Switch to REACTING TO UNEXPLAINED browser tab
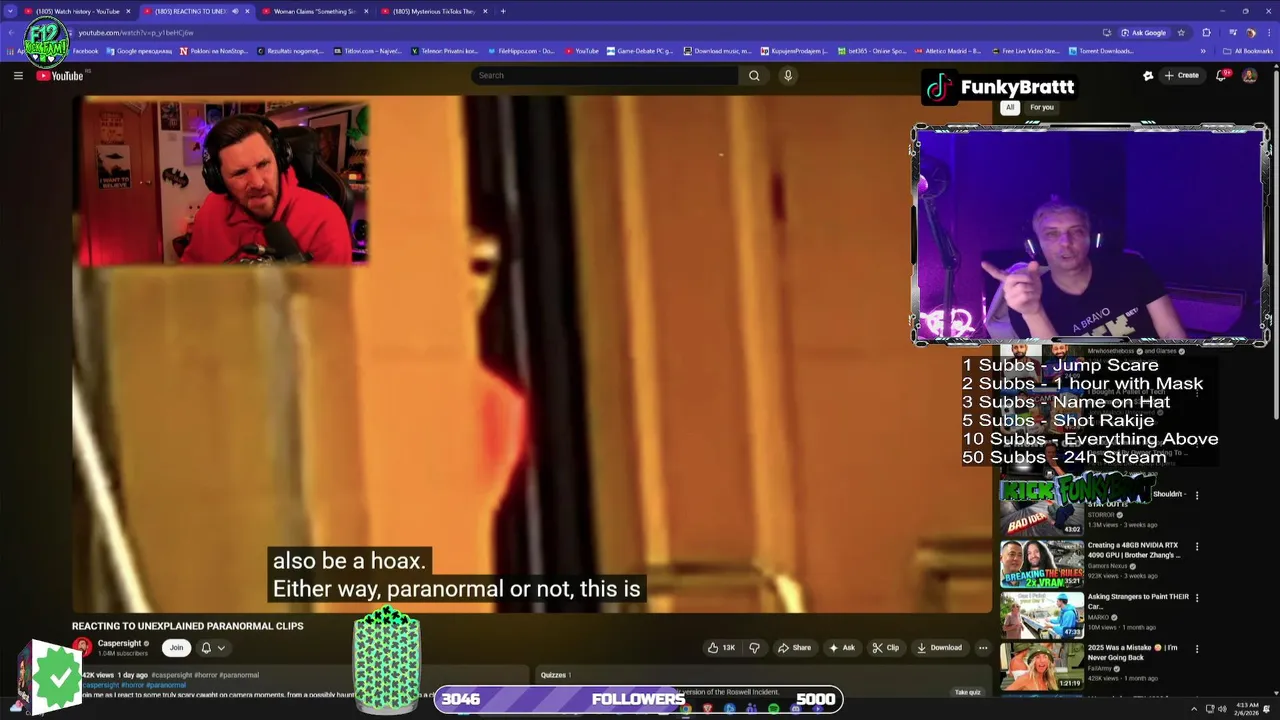The height and width of the screenshot is (720, 1280). 195,11
